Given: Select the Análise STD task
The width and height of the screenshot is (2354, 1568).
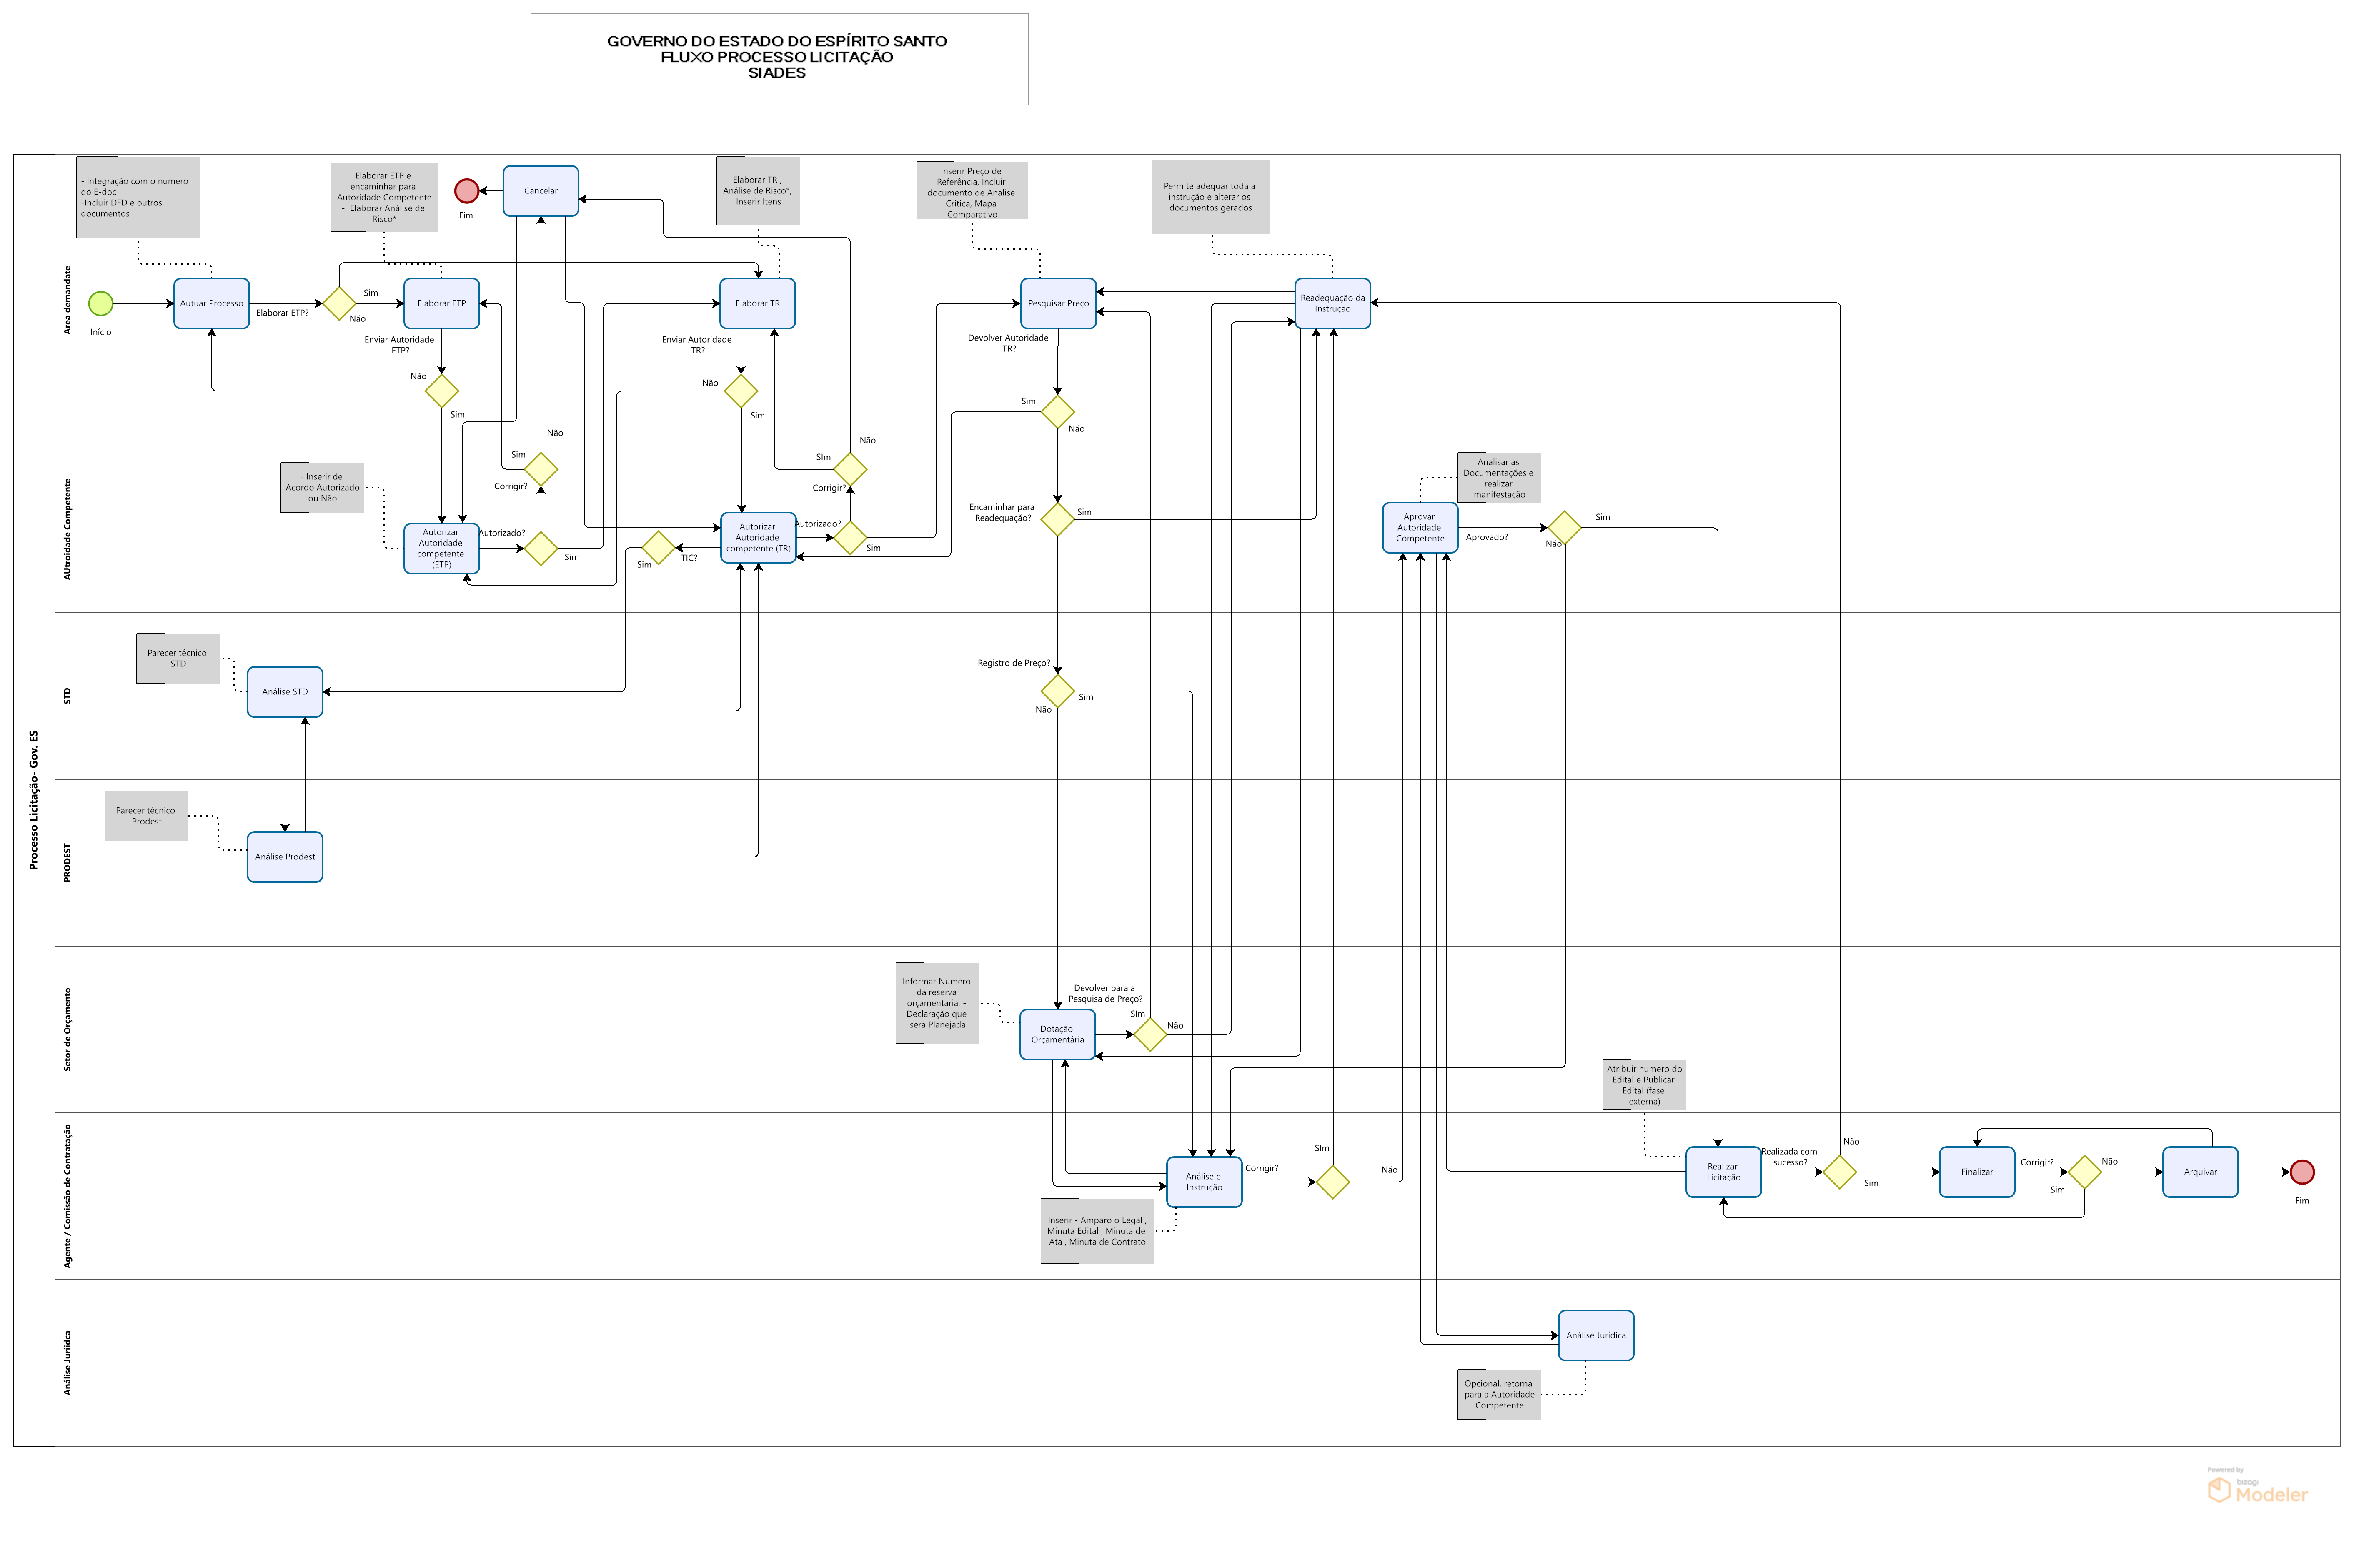Looking at the screenshot, I should pyautogui.click(x=285, y=692).
